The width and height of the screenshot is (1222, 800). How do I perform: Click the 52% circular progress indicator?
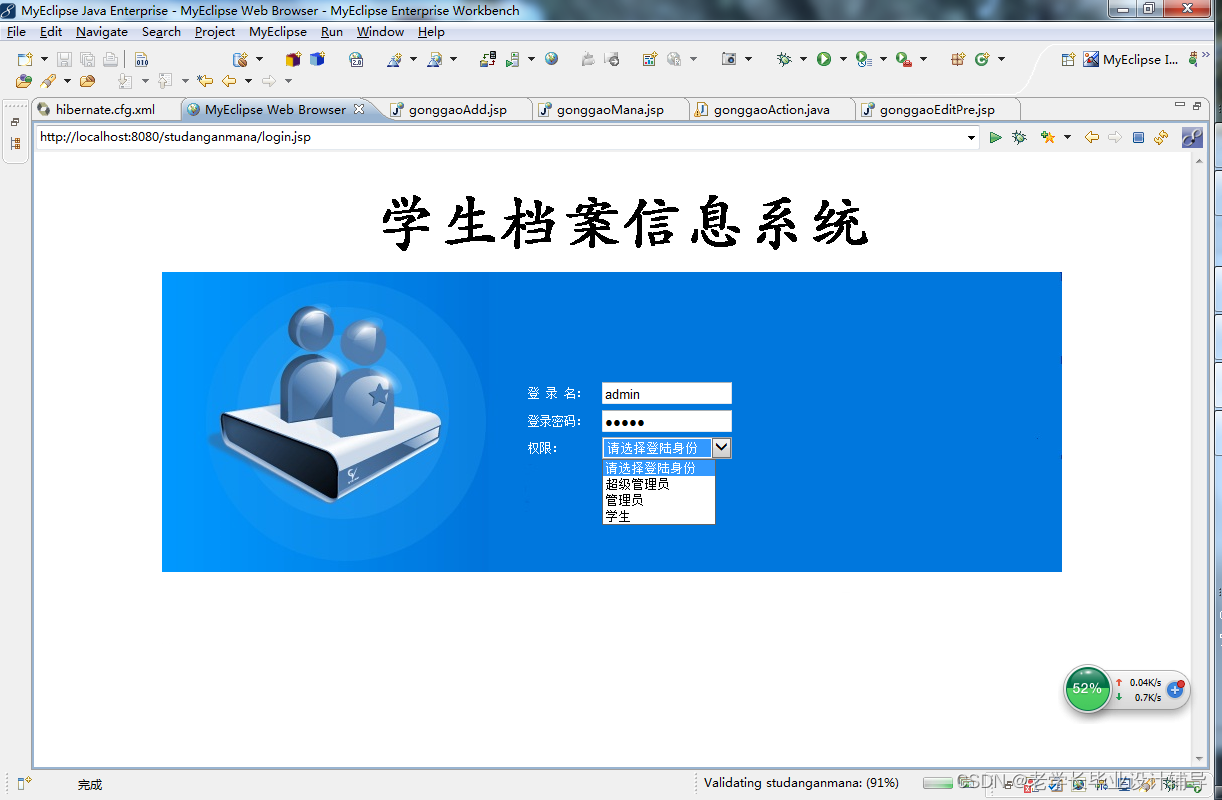pyautogui.click(x=1087, y=690)
